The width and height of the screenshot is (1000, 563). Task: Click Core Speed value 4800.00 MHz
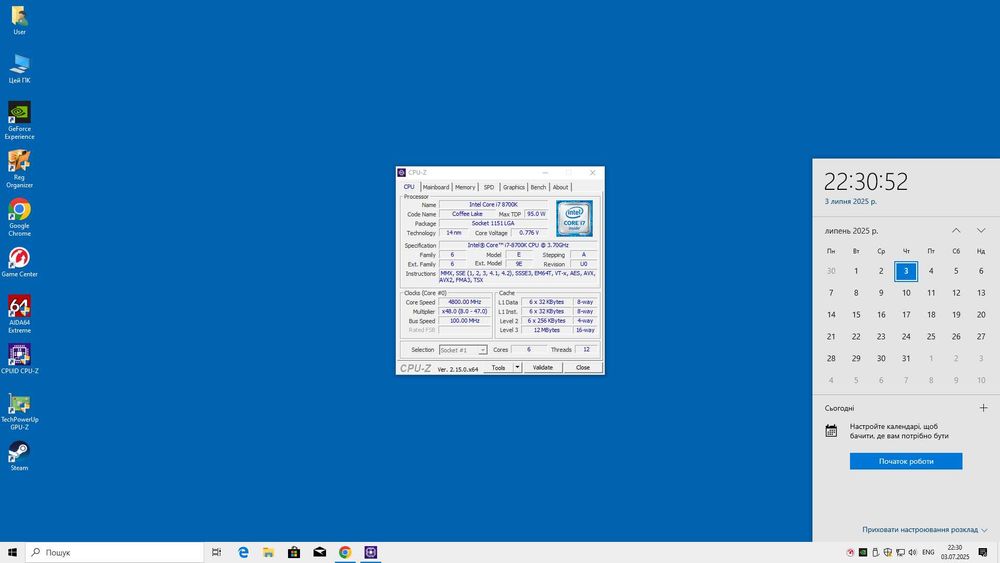point(464,302)
